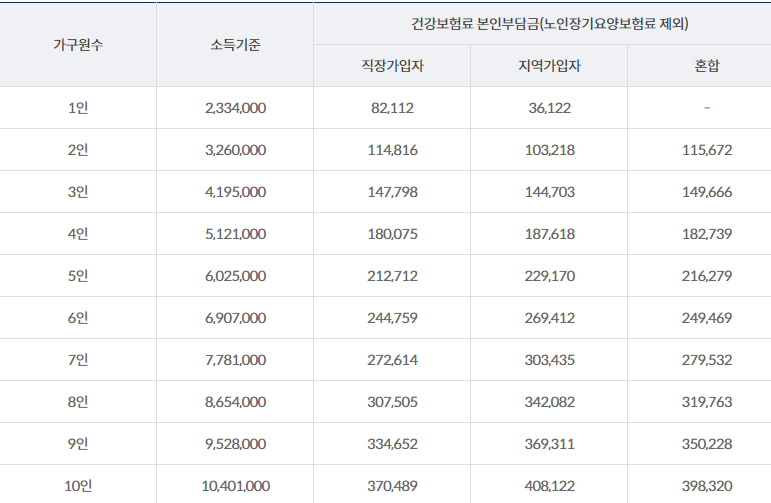Click the 114,816 cell

pyautogui.click(x=392, y=150)
